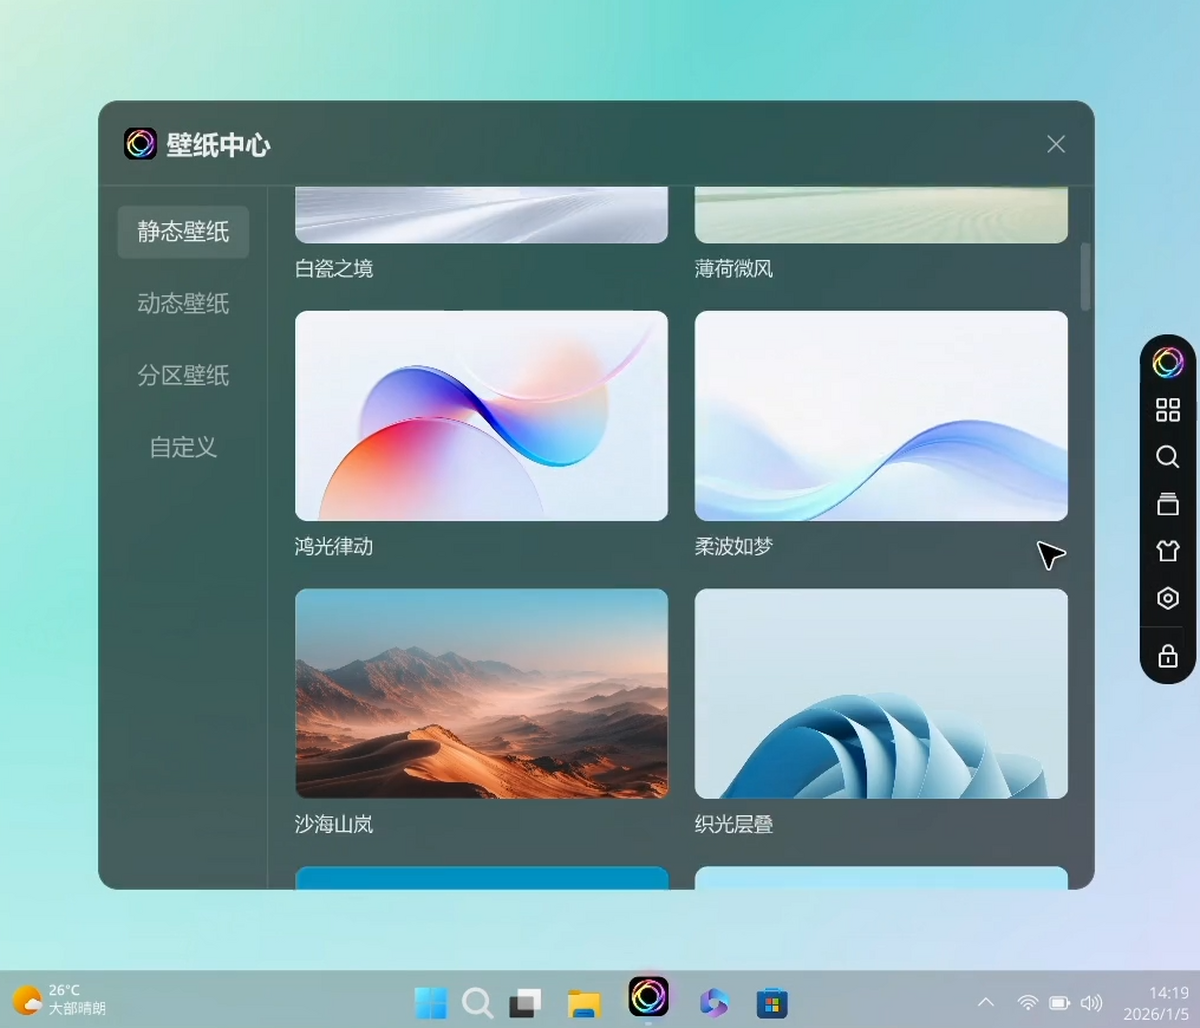Click the 织光层叠 label text
Viewport: 1200px width, 1028px height.
pos(734,825)
